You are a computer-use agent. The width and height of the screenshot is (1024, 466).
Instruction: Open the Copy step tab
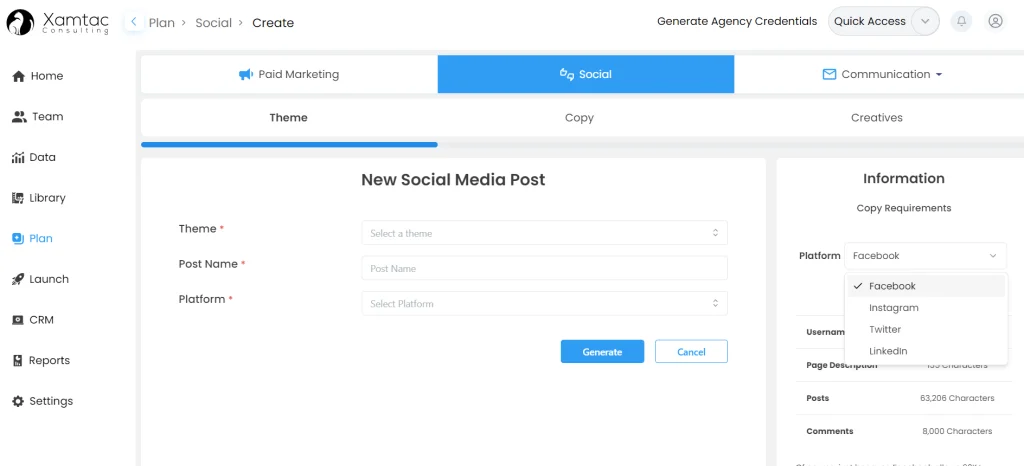(x=579, y=118)
